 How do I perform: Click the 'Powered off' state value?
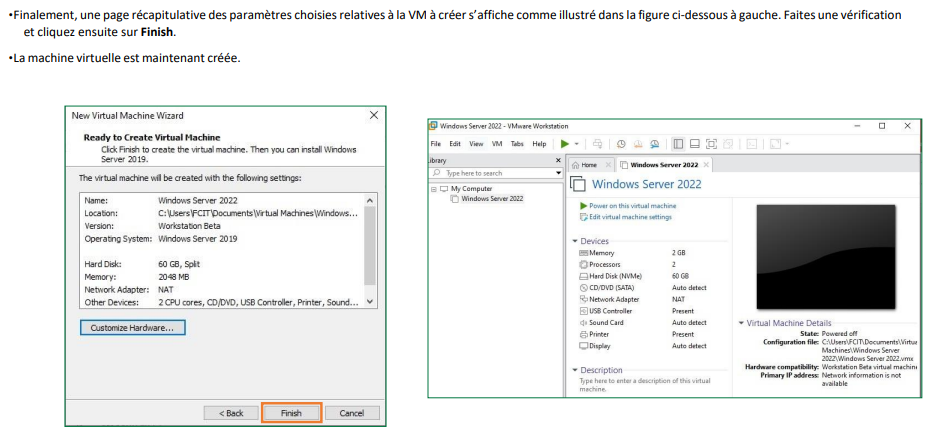click(x=840, y=333)
